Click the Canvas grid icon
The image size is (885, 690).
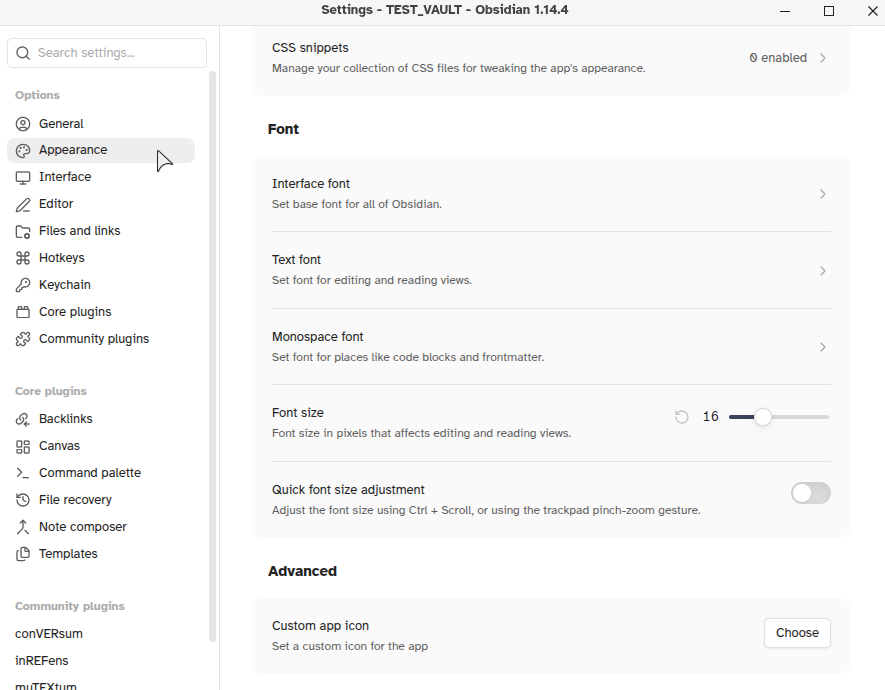tap(23, 447)
